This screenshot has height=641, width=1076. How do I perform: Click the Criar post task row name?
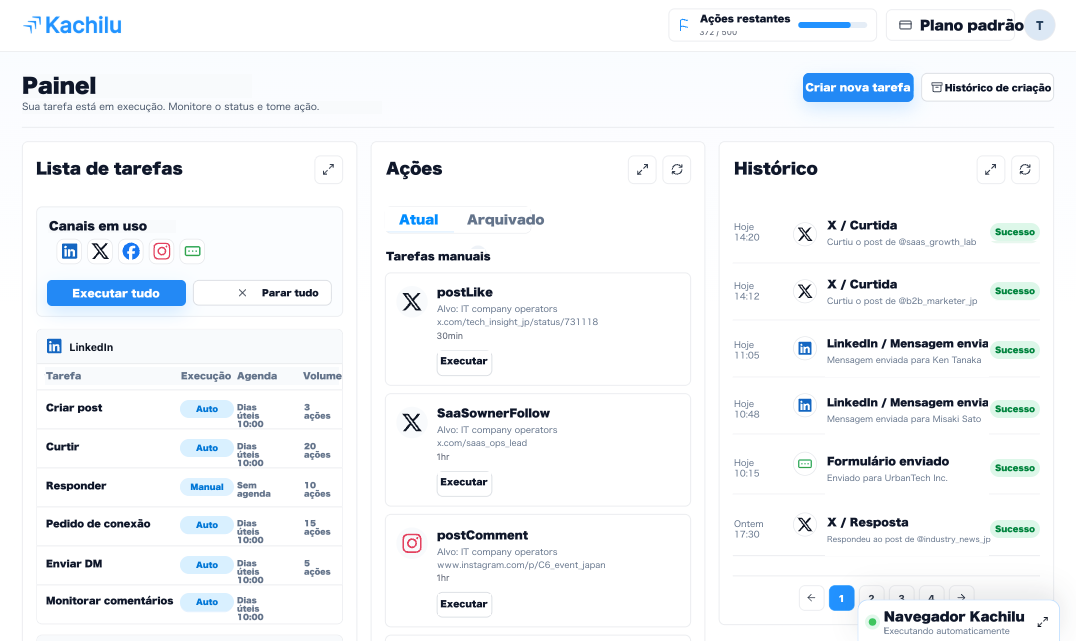[74, 408]
